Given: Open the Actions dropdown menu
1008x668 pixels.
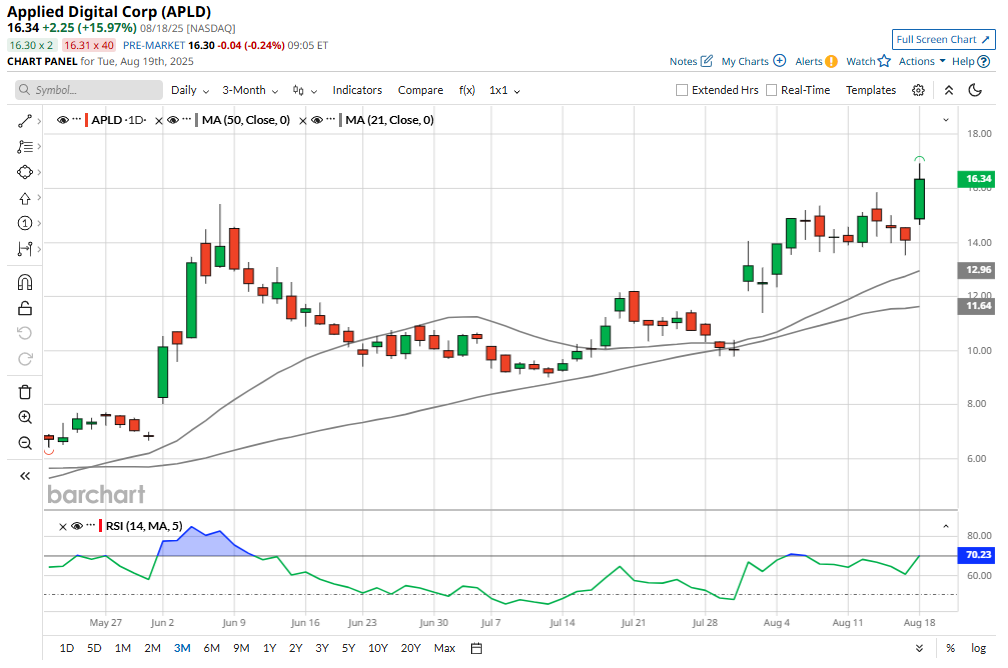Looking at the screenshot, I should (922, 61).
